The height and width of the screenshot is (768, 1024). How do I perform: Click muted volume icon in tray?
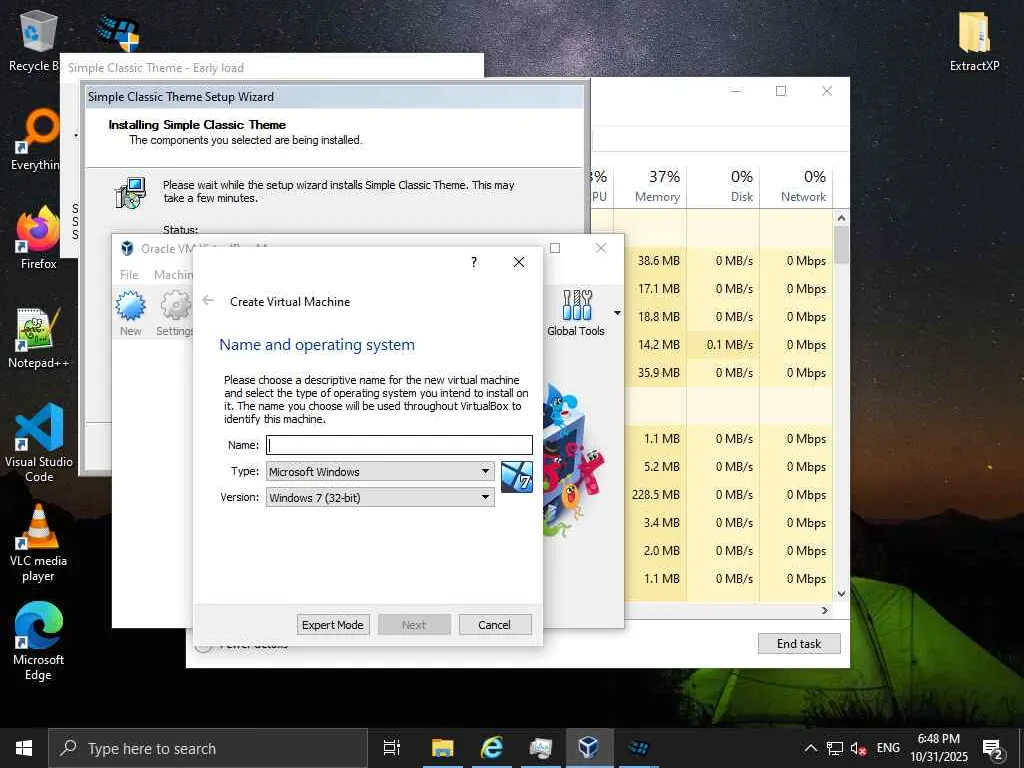[x=858, y=748]
